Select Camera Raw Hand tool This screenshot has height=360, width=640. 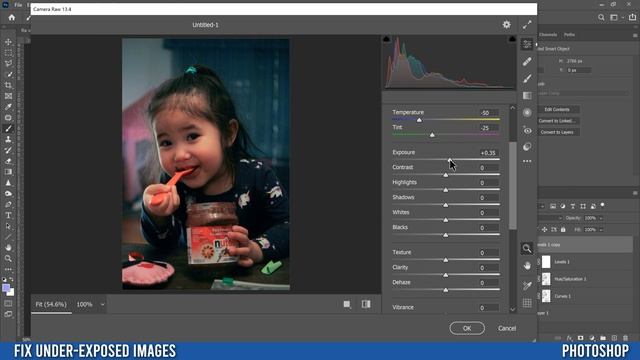527,266
